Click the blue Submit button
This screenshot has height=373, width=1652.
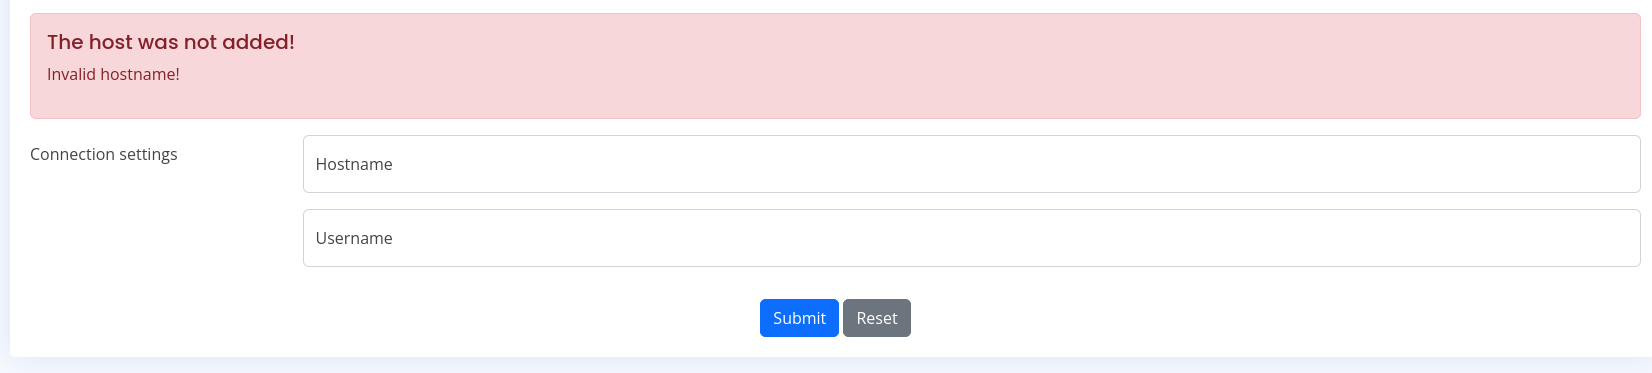coord(799,318)
